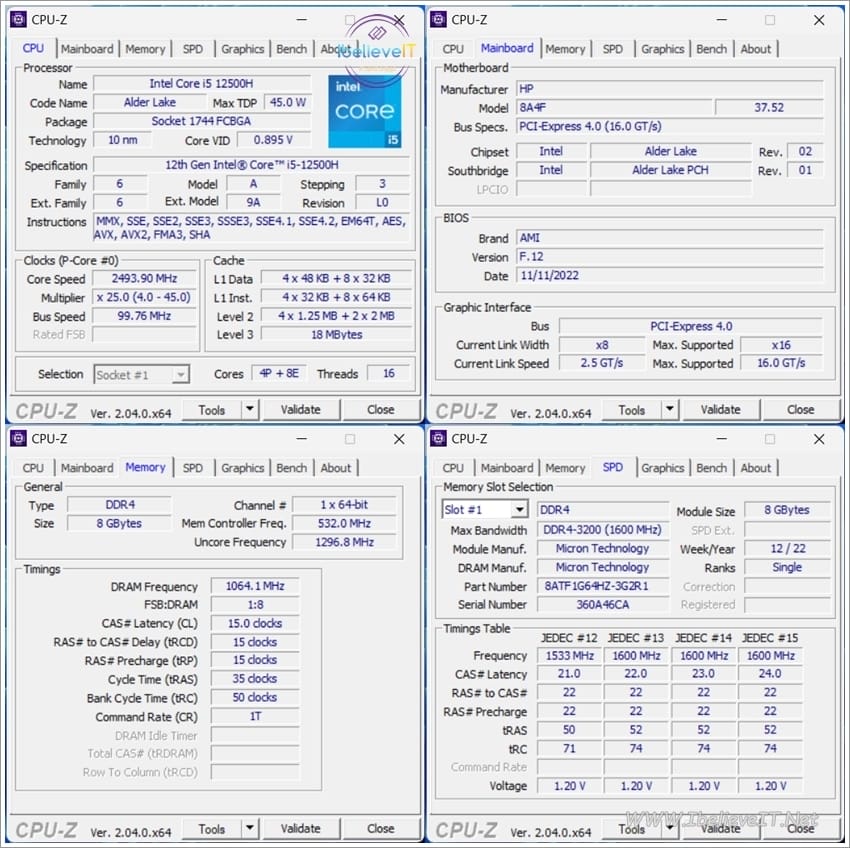Open the Tools dropdown arrow in the CPU window
Viewport: 850px width, 848px height.
(x=249, y=409)
